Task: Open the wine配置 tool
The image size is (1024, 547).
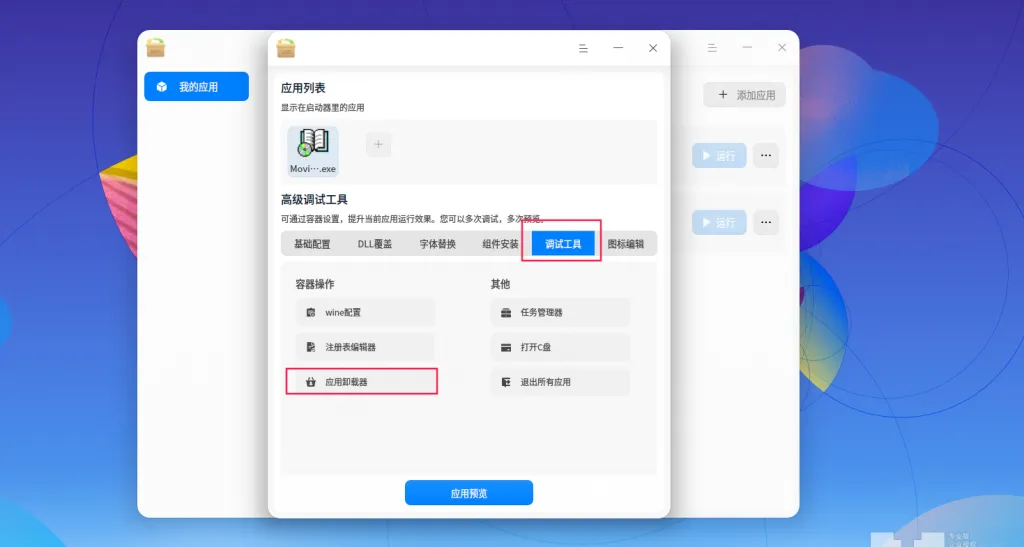Action: [365, 313]
